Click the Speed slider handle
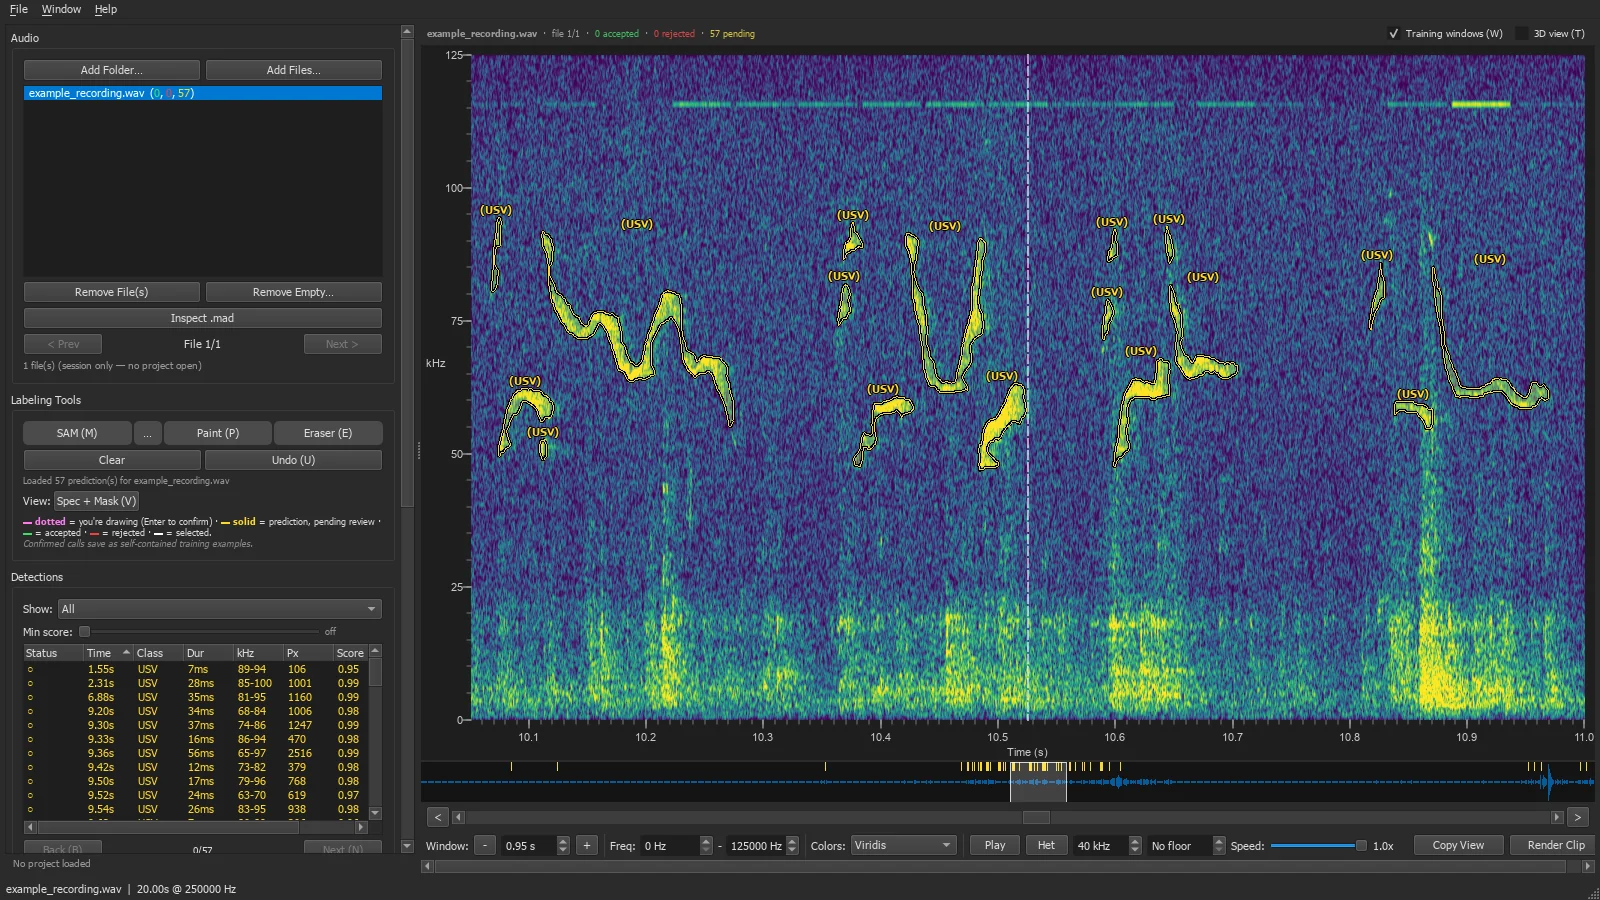Screen dimensions: 1600x900 pos(1361,846)
